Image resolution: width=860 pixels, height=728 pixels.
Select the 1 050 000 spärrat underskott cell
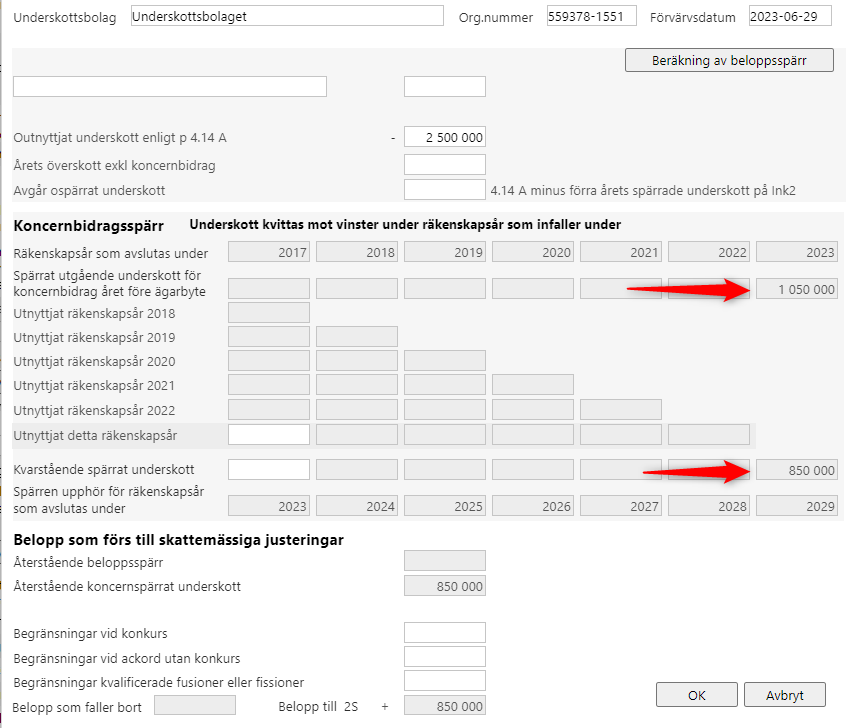797,289
